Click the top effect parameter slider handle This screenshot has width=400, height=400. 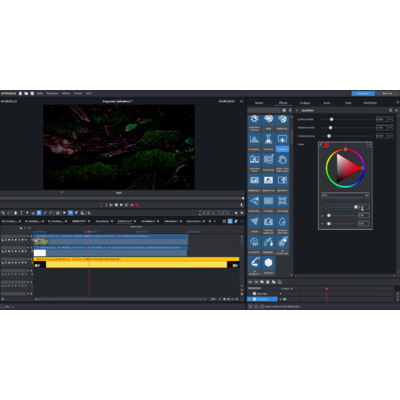(x=331, y=119)
